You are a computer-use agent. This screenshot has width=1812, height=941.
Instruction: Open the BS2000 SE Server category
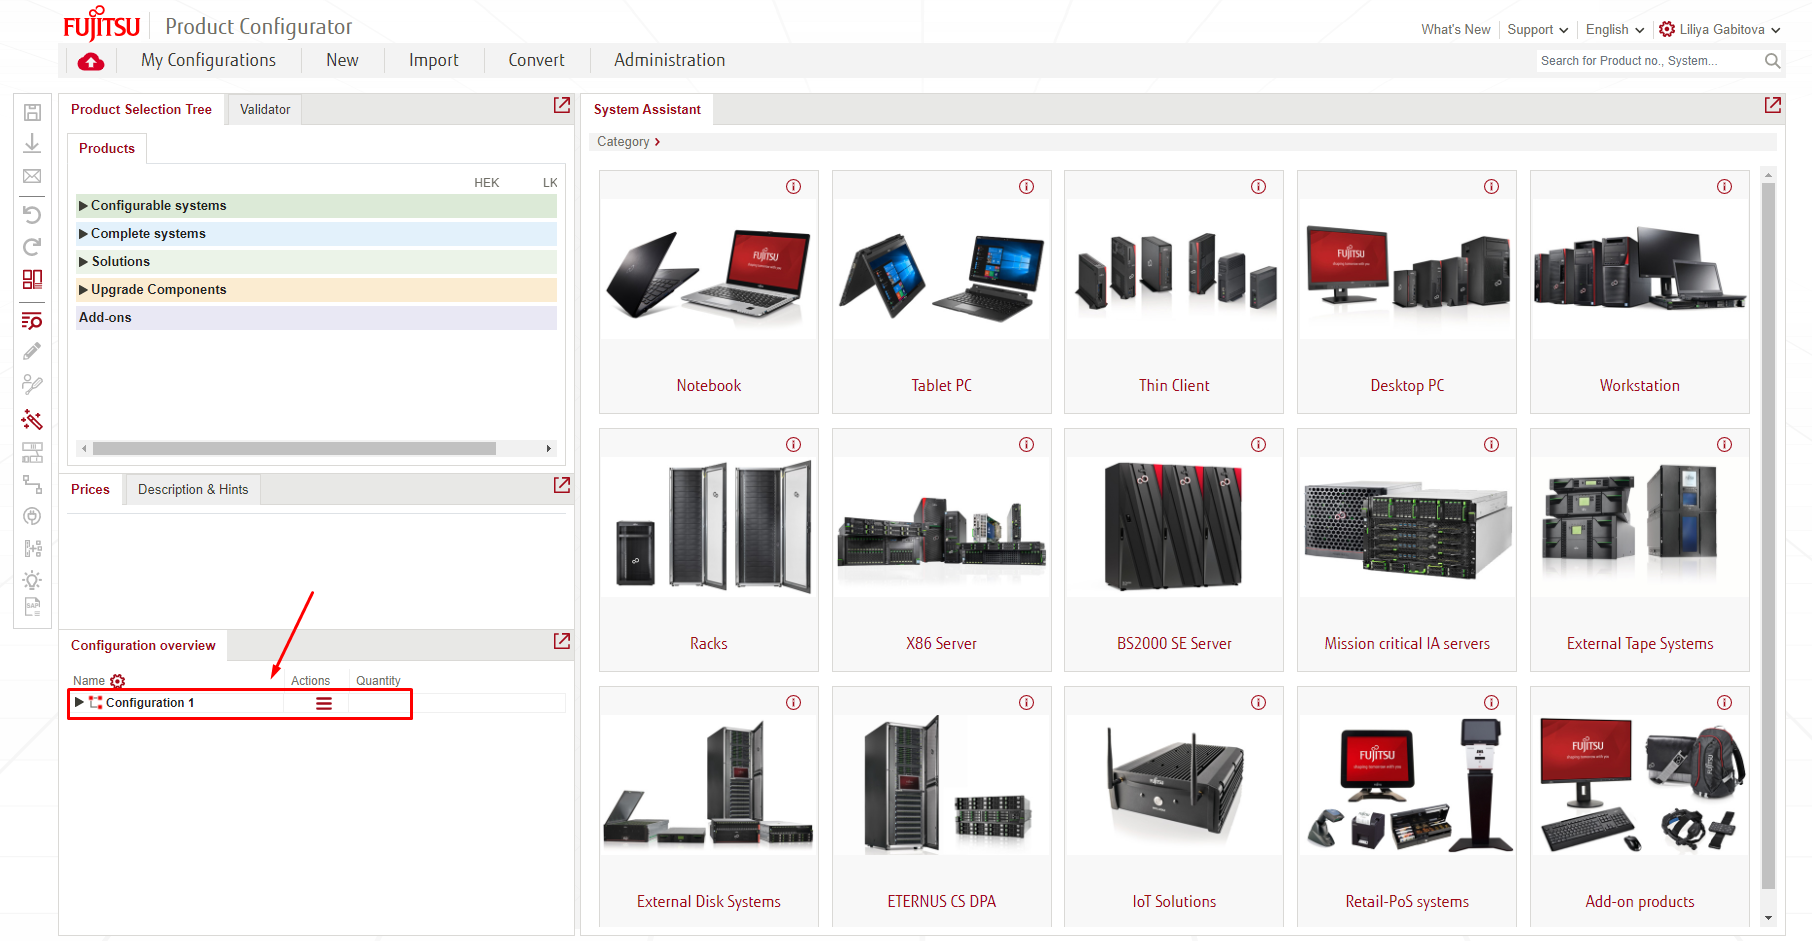click(x=1174, y=550)
